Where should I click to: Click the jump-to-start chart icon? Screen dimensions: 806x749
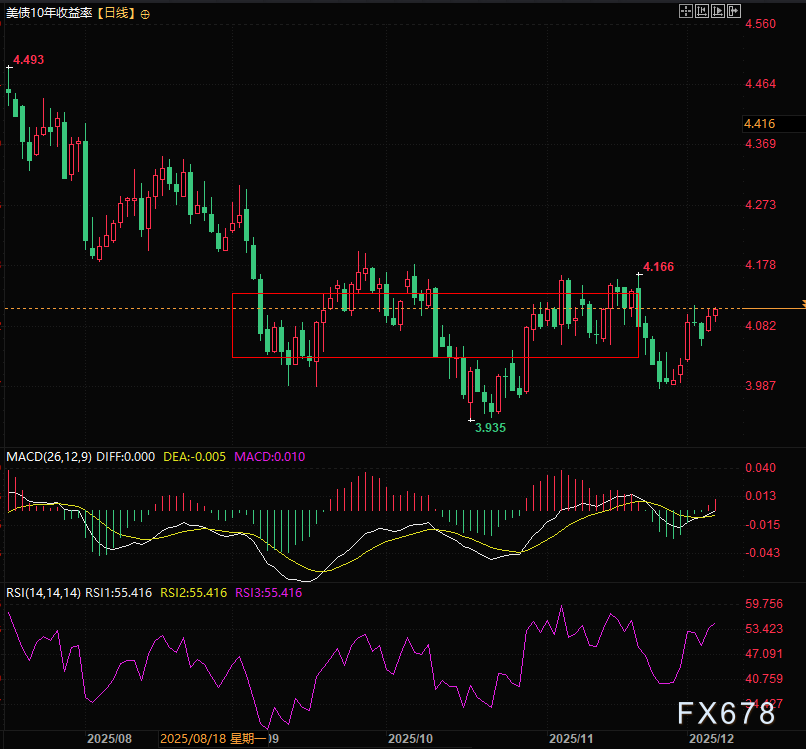[702, 12]
